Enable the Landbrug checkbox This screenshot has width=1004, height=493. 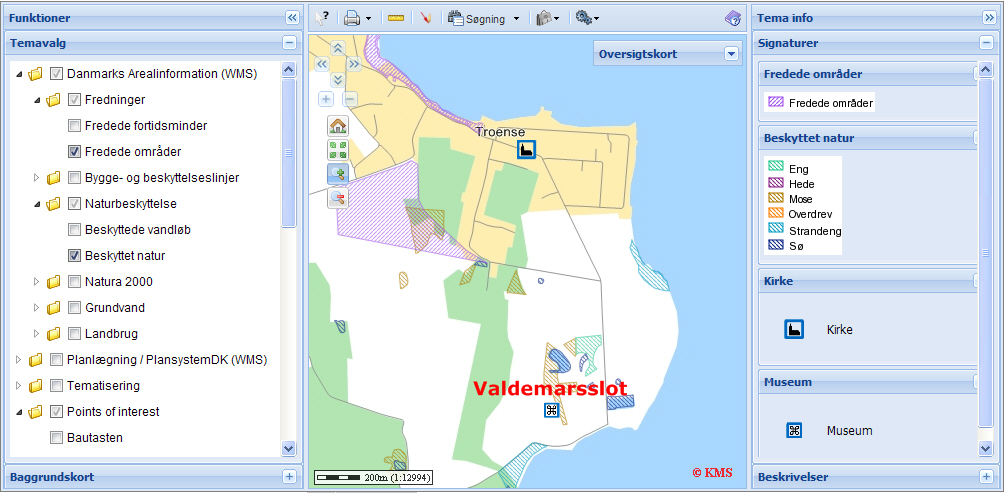74,334
